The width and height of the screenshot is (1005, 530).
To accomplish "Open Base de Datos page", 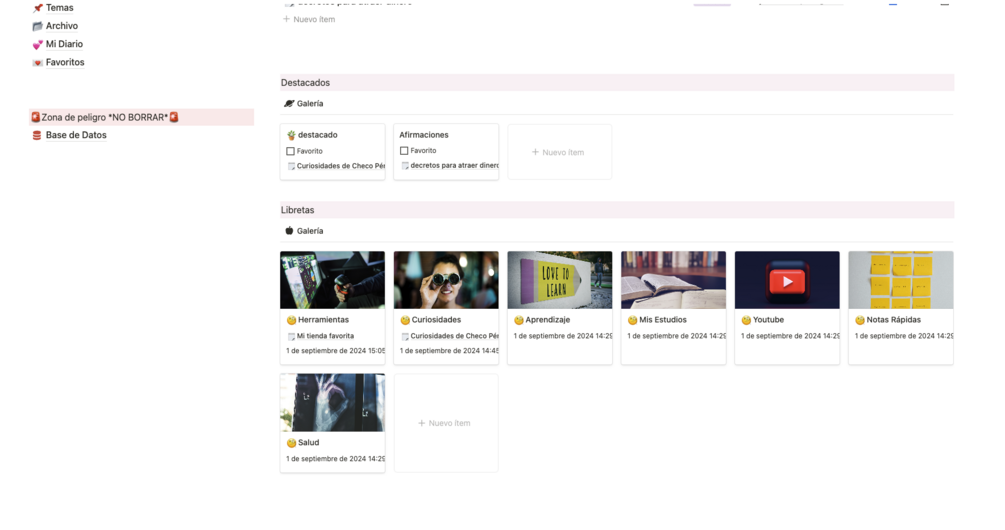I will (x=76, y=135).
